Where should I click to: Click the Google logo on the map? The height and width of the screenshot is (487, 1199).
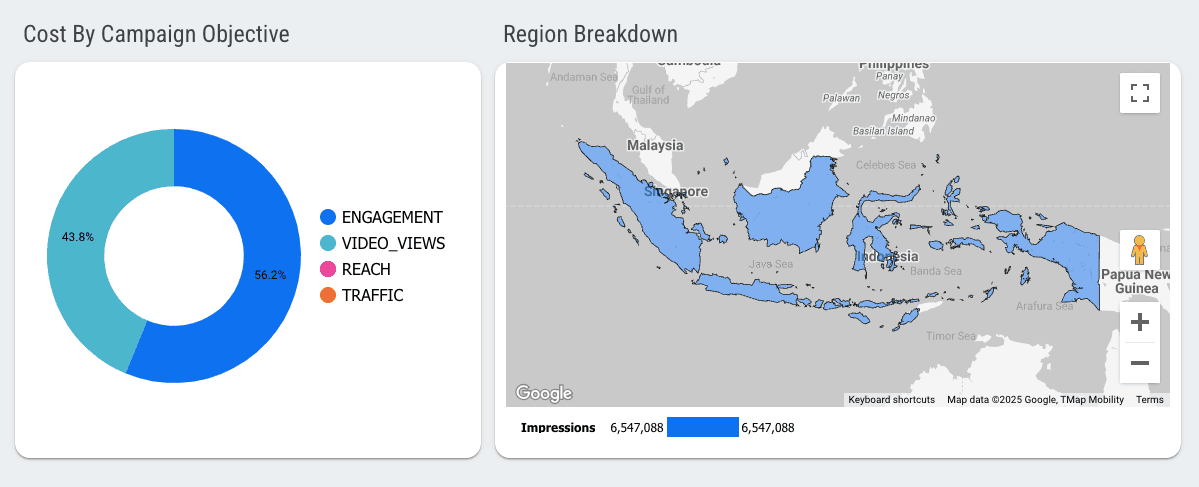544,393
